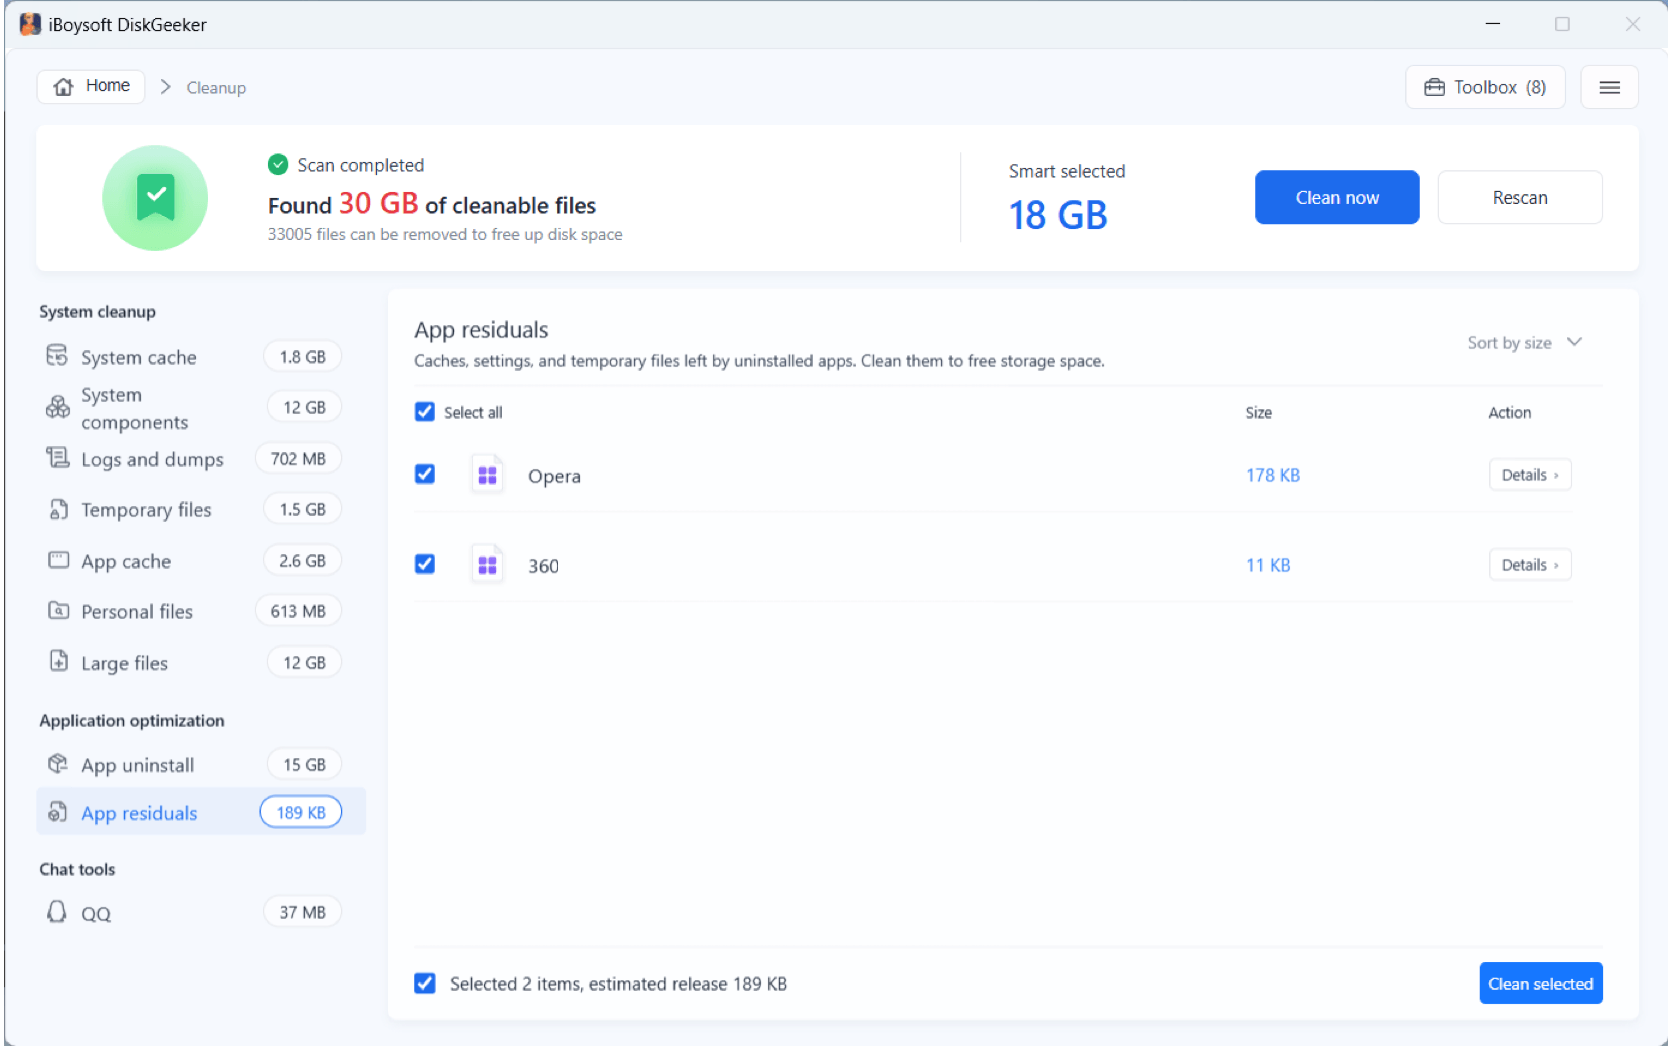Open System cache category
Image resolution: width=1674 pixels, height=1052 pixels.
(x=201, y=357)
